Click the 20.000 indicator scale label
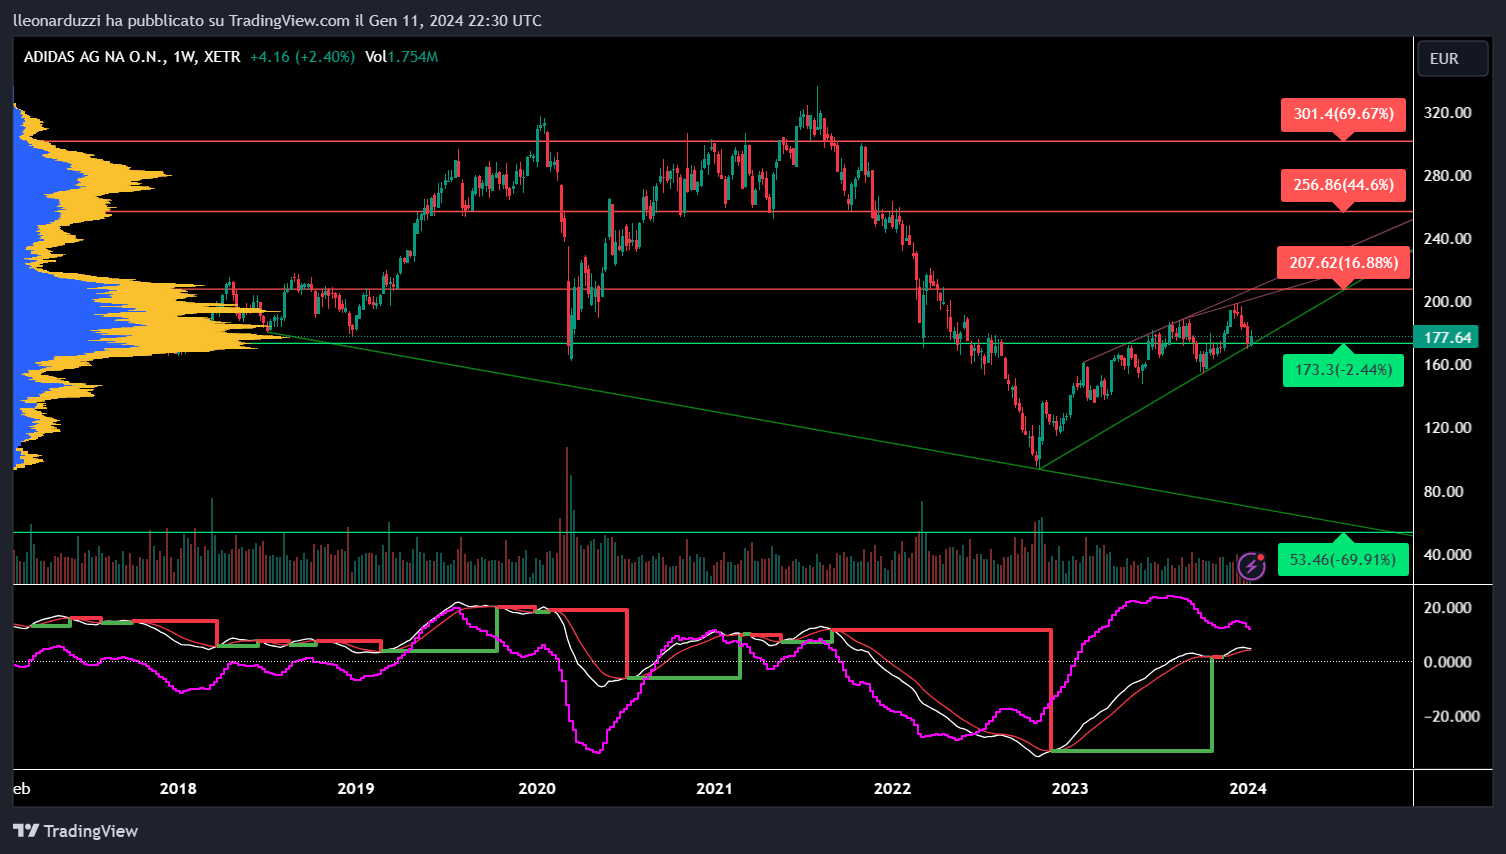Viewport: 1506px width, 854px height. [1448, 608]
